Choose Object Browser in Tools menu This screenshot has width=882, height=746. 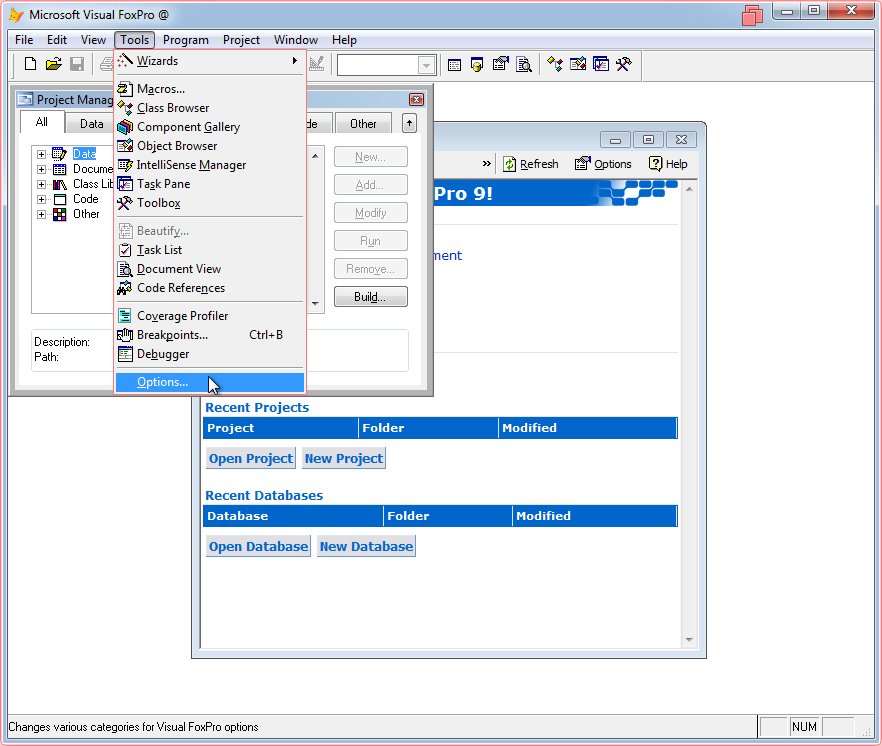pyautogui.click(x=210, y=146)
